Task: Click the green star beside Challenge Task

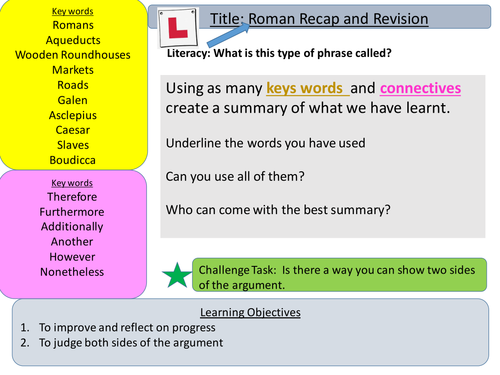Action: (177, 275)
